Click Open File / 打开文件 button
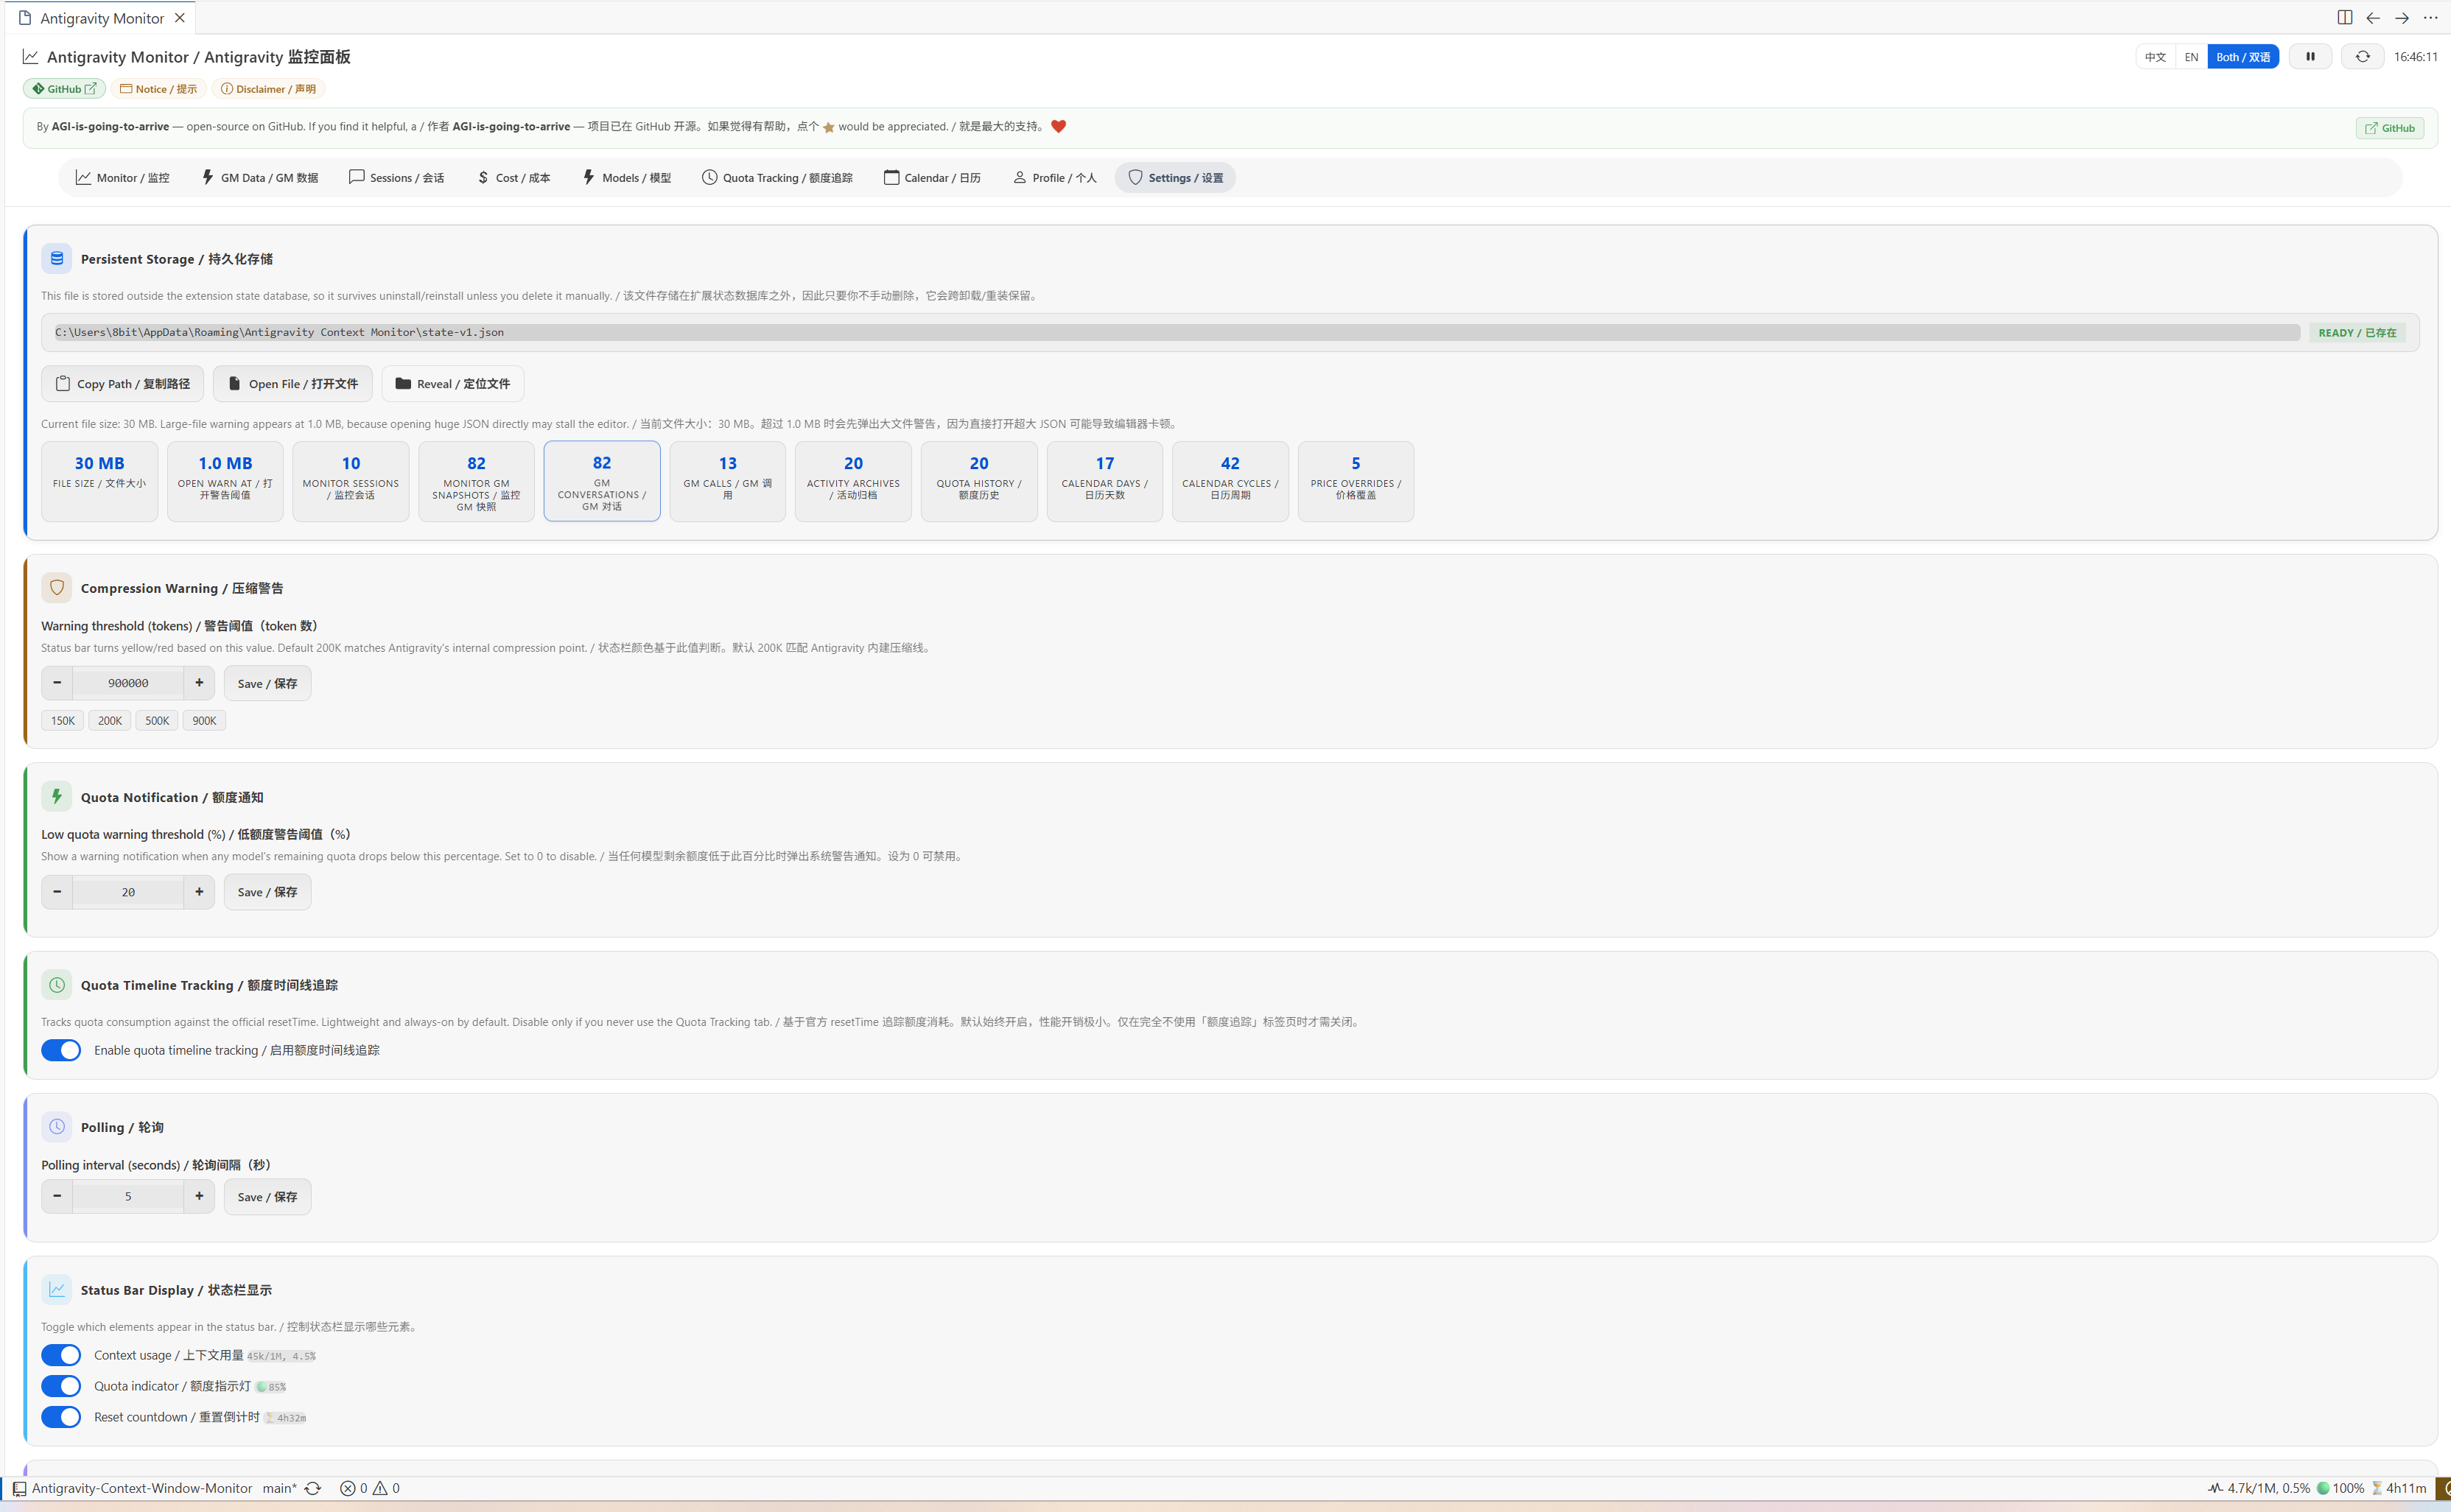The image size is (2451, 1512). (293, 384)
